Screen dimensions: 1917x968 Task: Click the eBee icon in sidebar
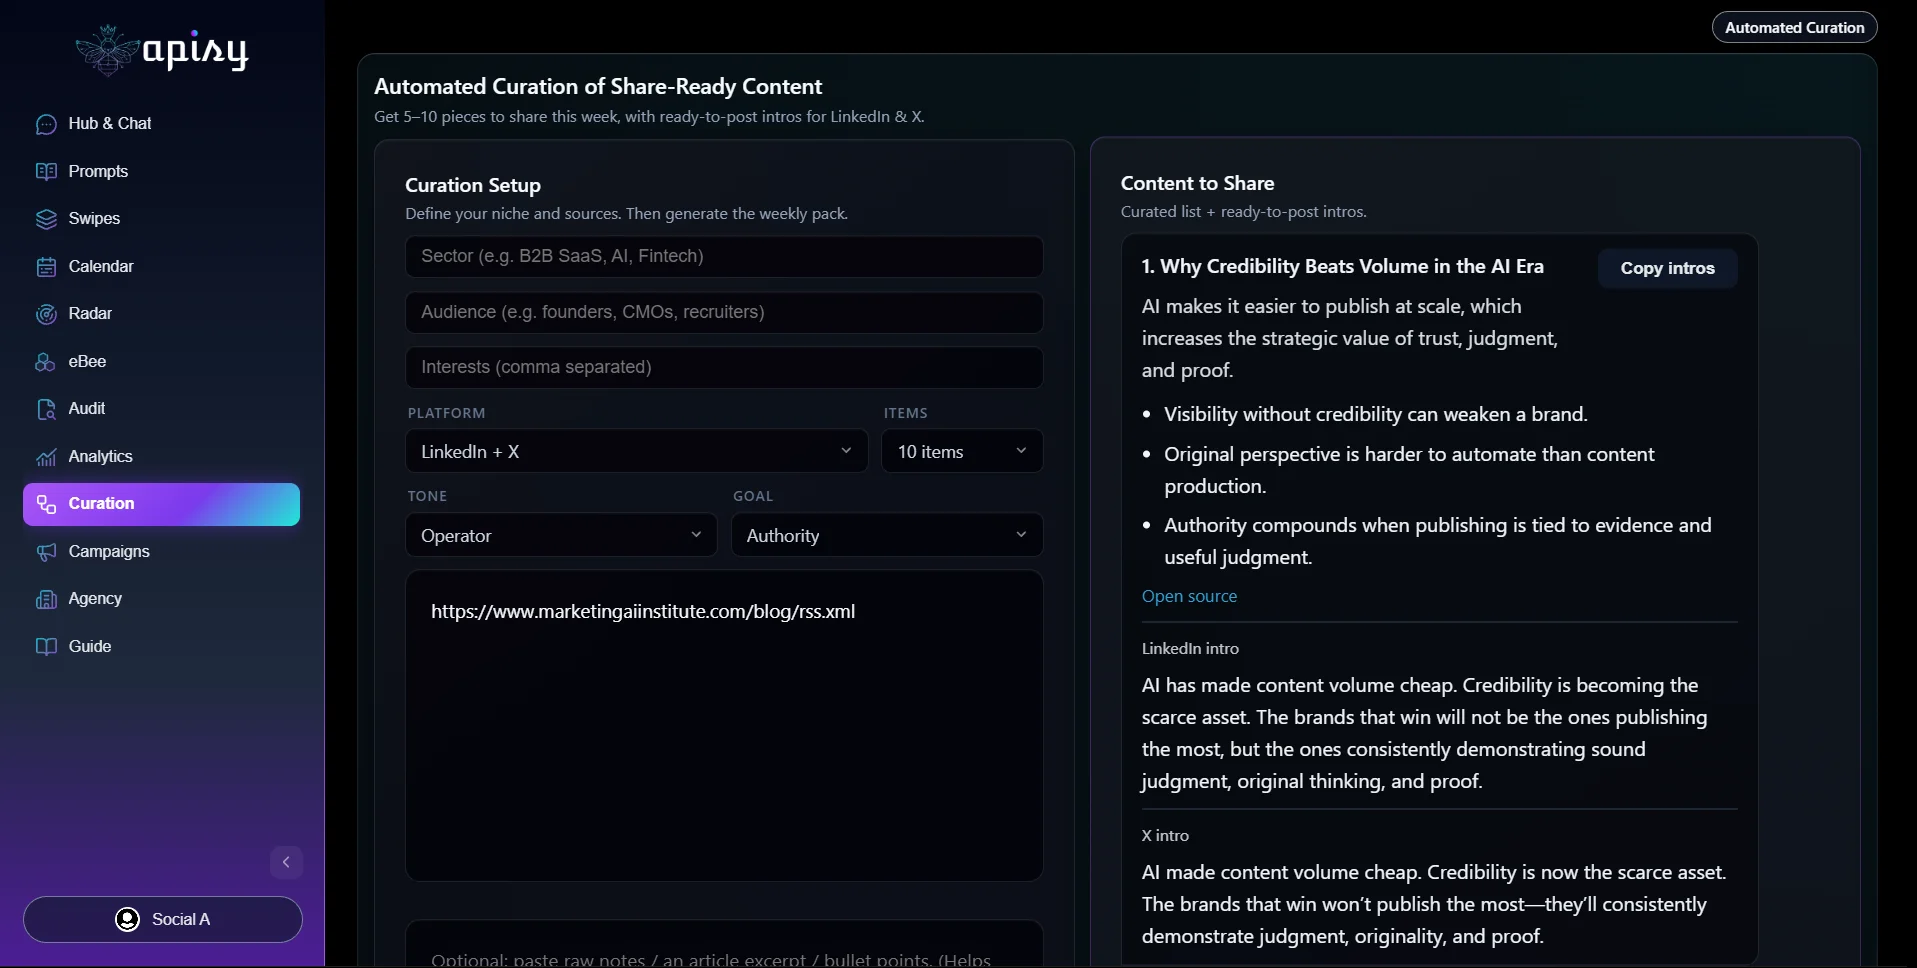(46, 361)
